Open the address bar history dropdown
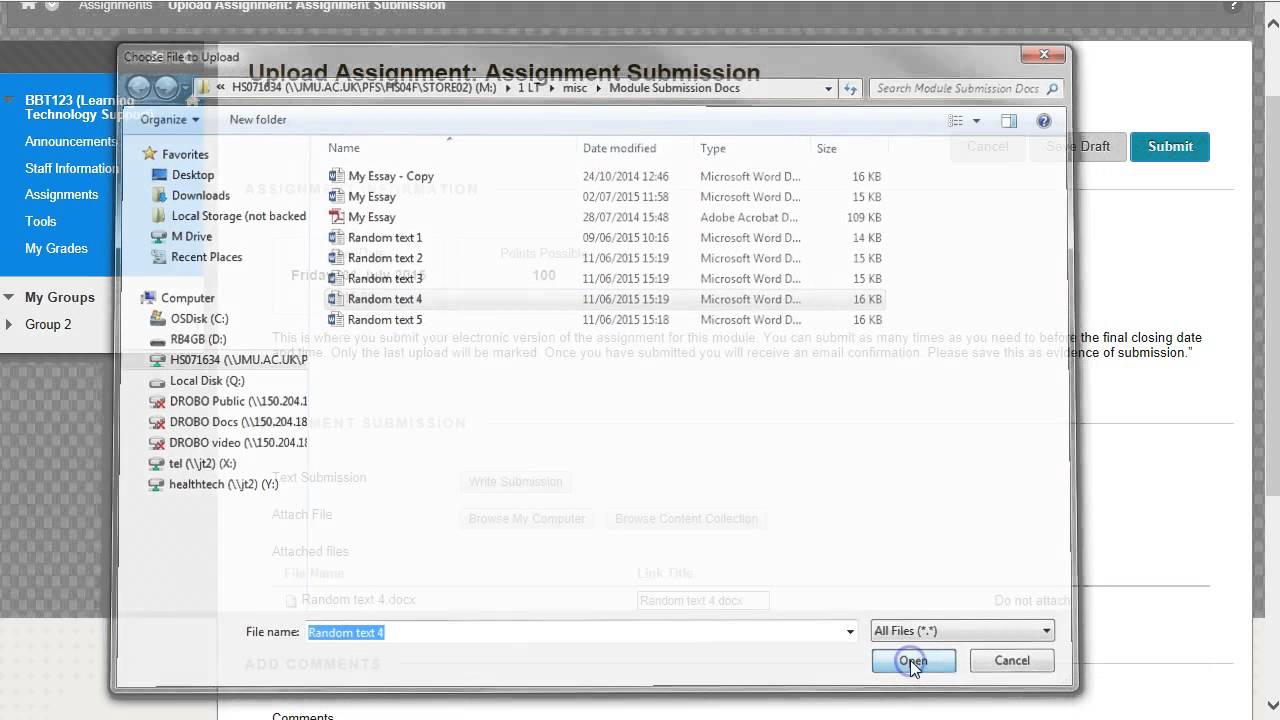The height and width of the screenshot is (720, 1280). (828, 88)
